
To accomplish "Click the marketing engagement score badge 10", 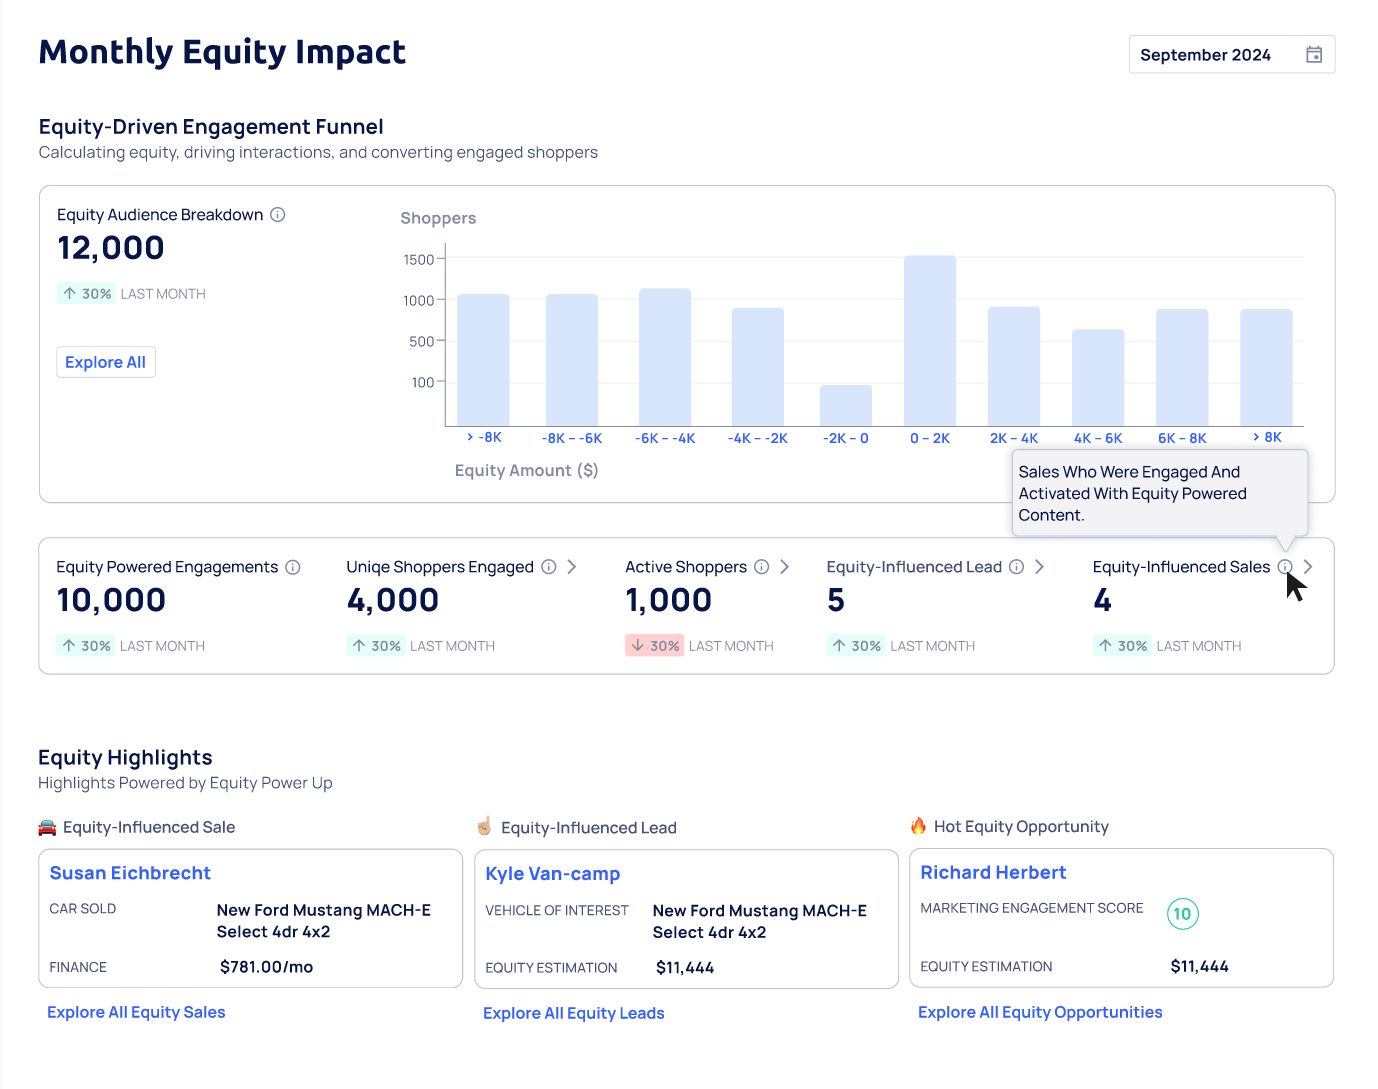I will (x=1182, y=913).
